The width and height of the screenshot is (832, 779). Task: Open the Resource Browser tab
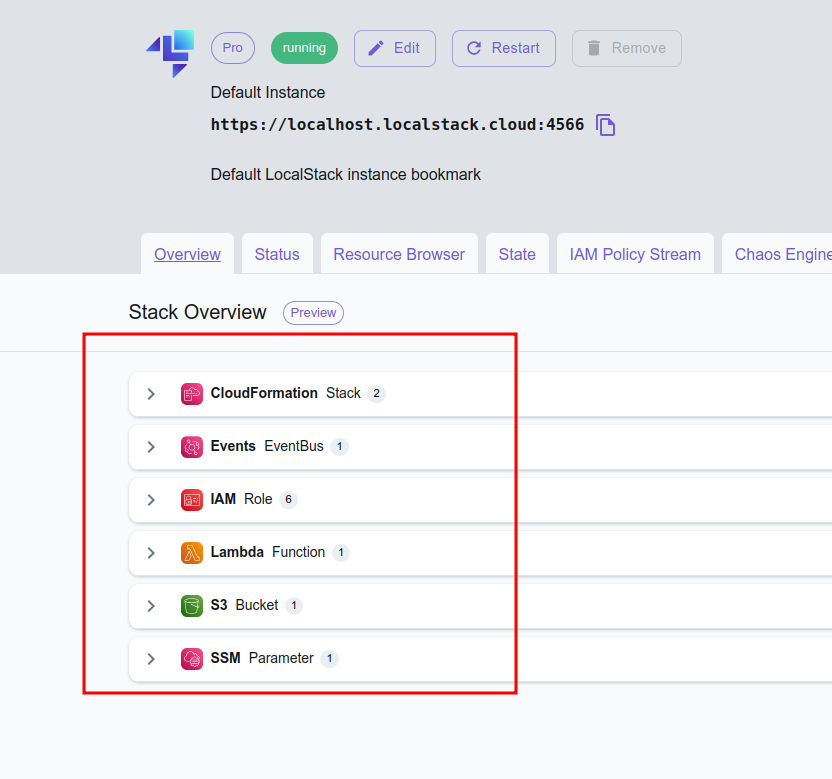tap(399, 254)
